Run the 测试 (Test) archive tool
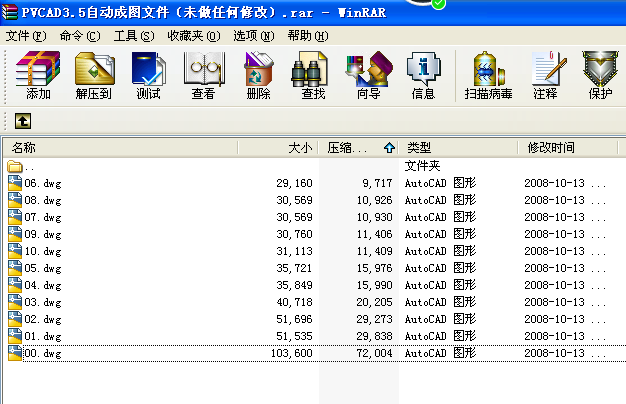The width and height of the screenshot is (626, 404). click(149, 75)
